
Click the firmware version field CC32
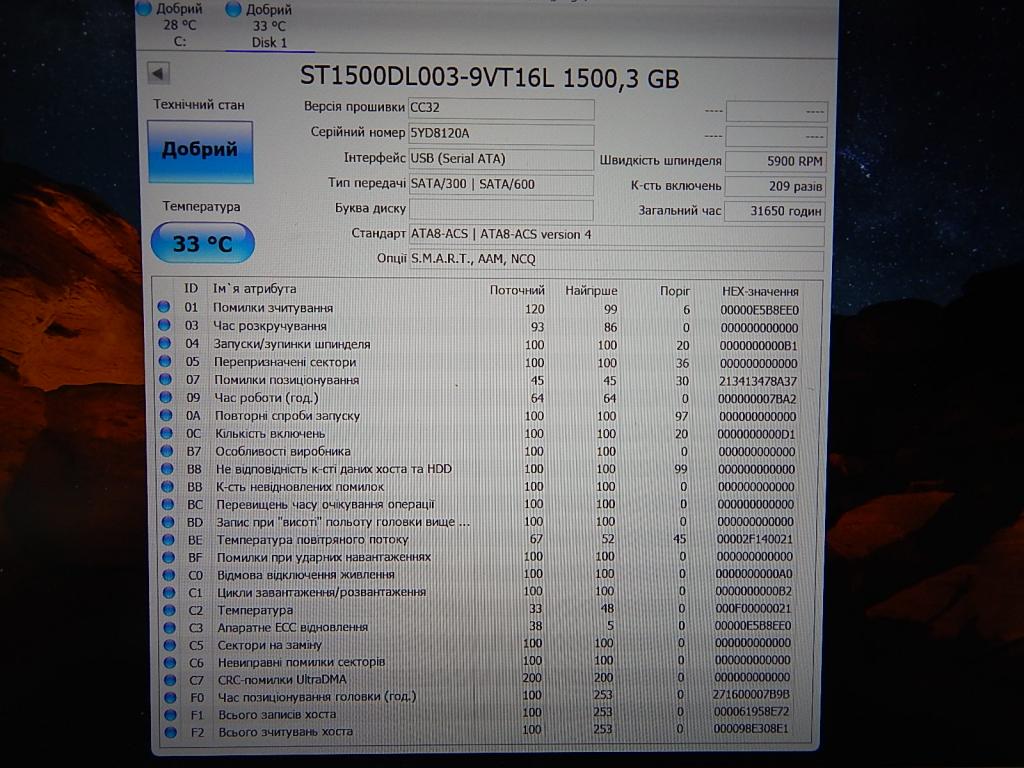coord(501,108)
